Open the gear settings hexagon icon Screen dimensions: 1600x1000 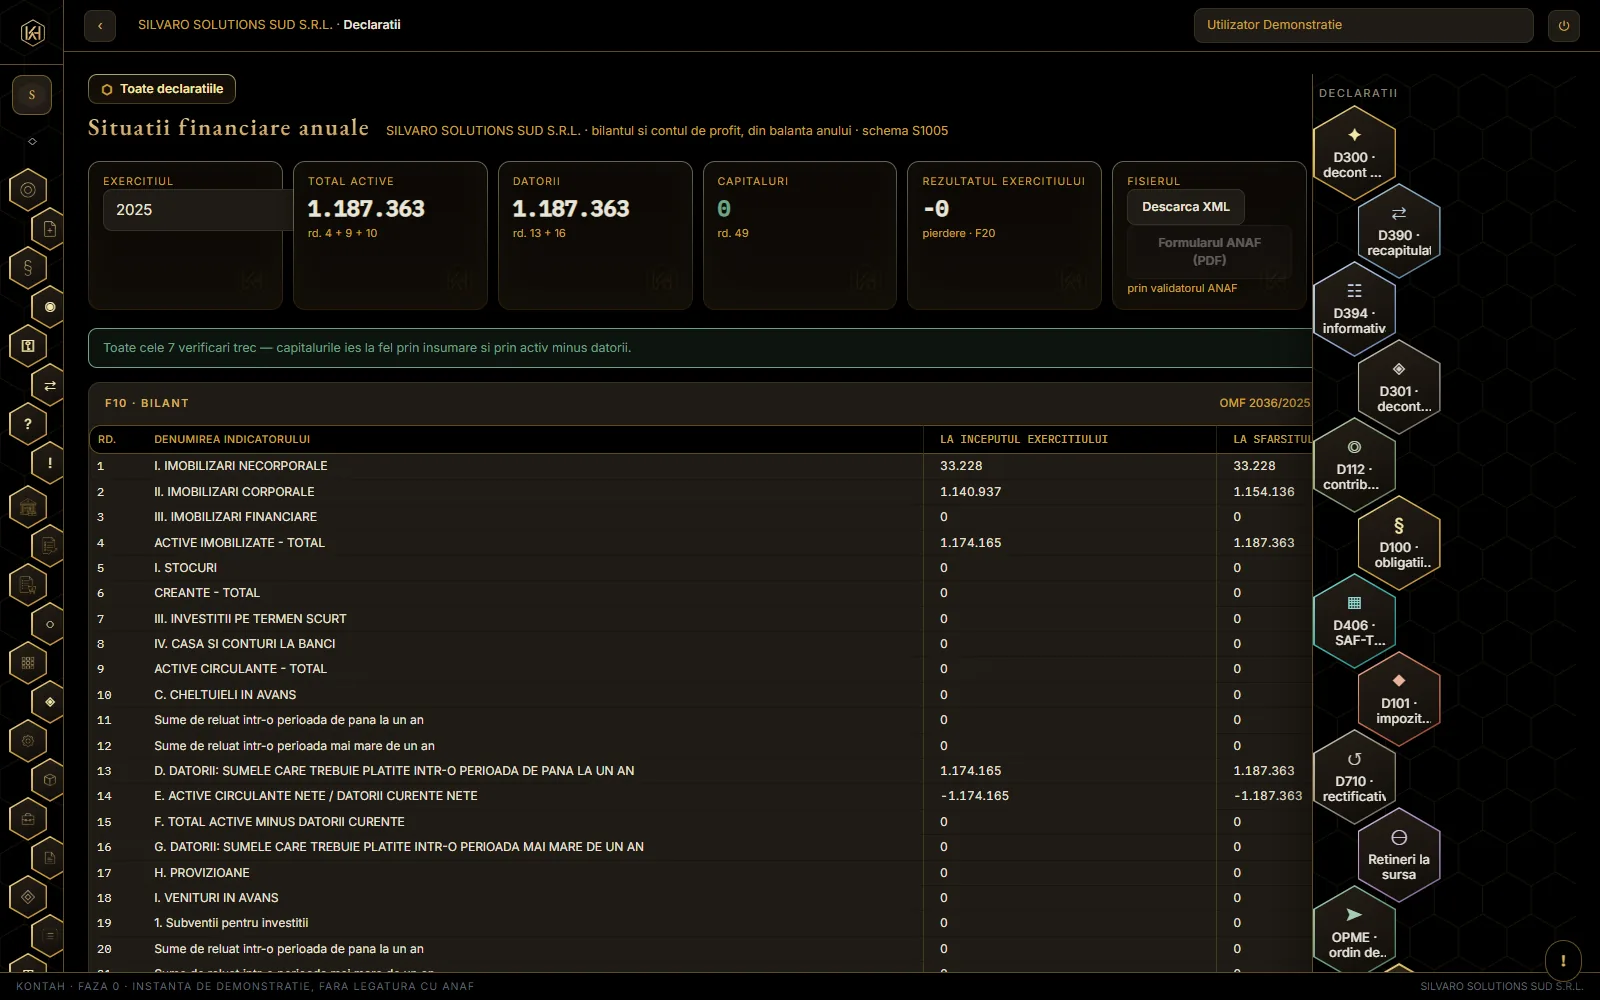28,741
